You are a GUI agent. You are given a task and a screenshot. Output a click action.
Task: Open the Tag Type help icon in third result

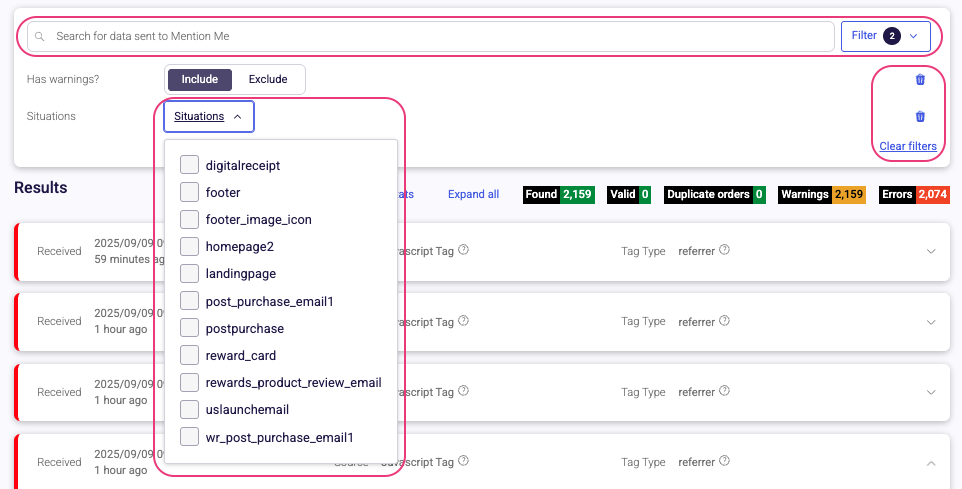pyautogui.click(x=725, y=392)
